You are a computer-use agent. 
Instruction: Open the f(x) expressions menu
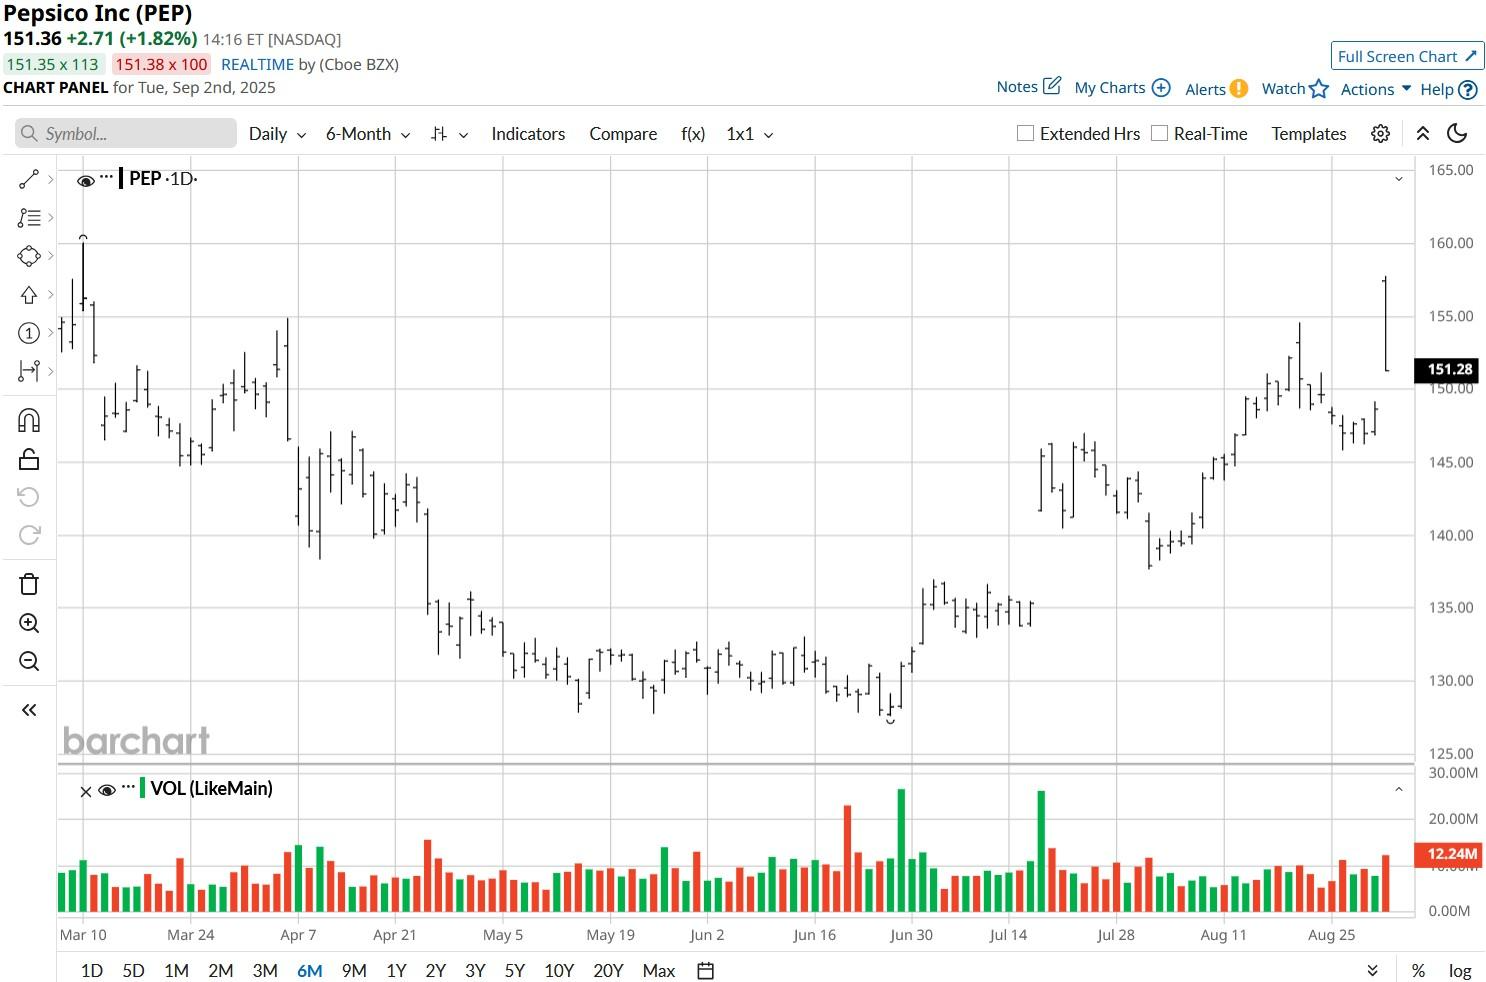(x=693, y=134)
